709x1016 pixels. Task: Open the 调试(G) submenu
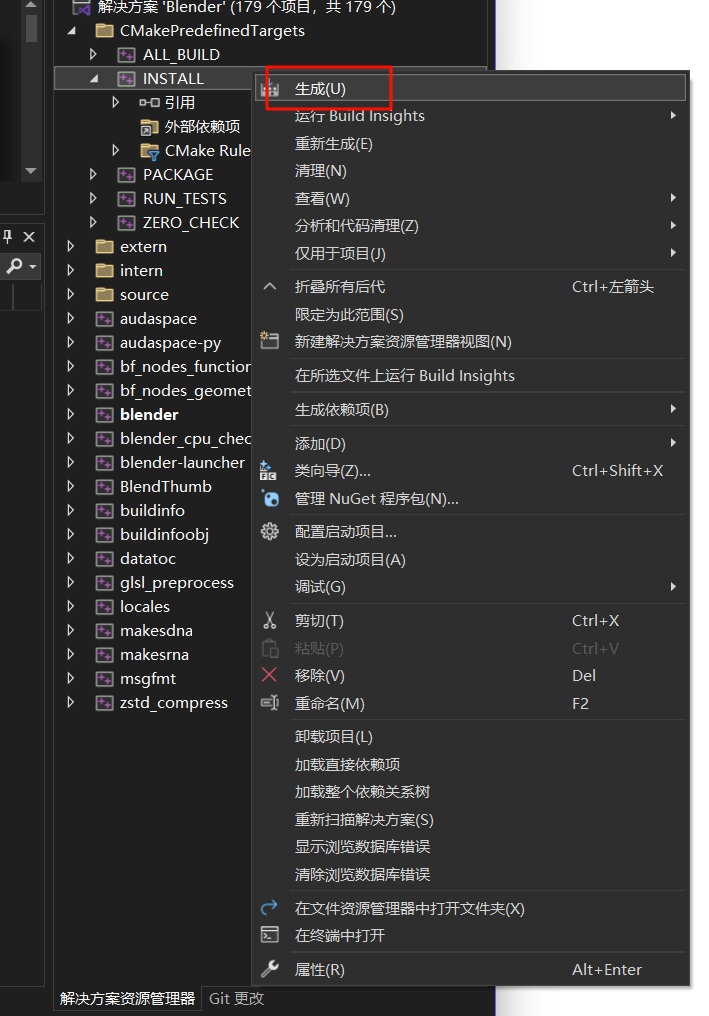coord(471,586)
